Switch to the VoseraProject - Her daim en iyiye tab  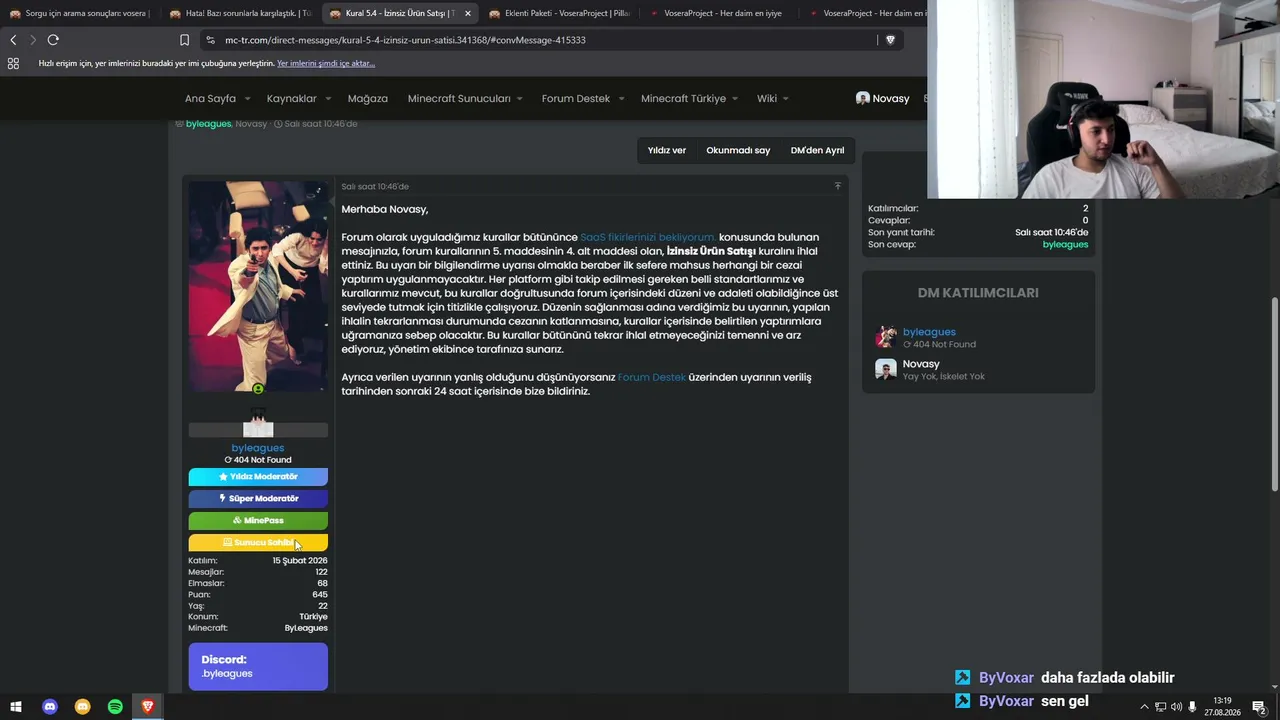click(716, 13)
